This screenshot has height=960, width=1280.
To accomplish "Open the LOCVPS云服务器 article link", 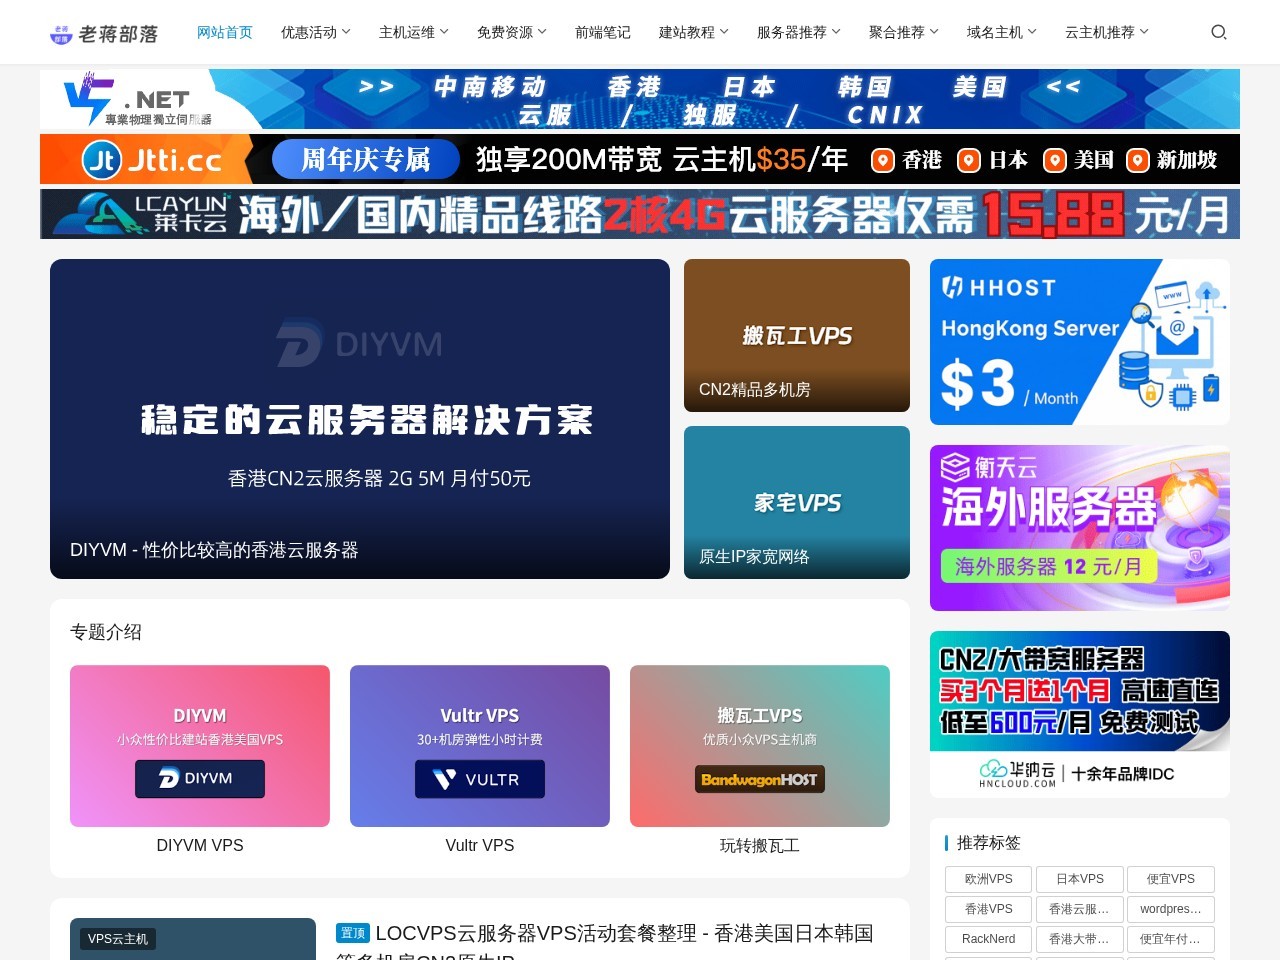I will 624,933.
